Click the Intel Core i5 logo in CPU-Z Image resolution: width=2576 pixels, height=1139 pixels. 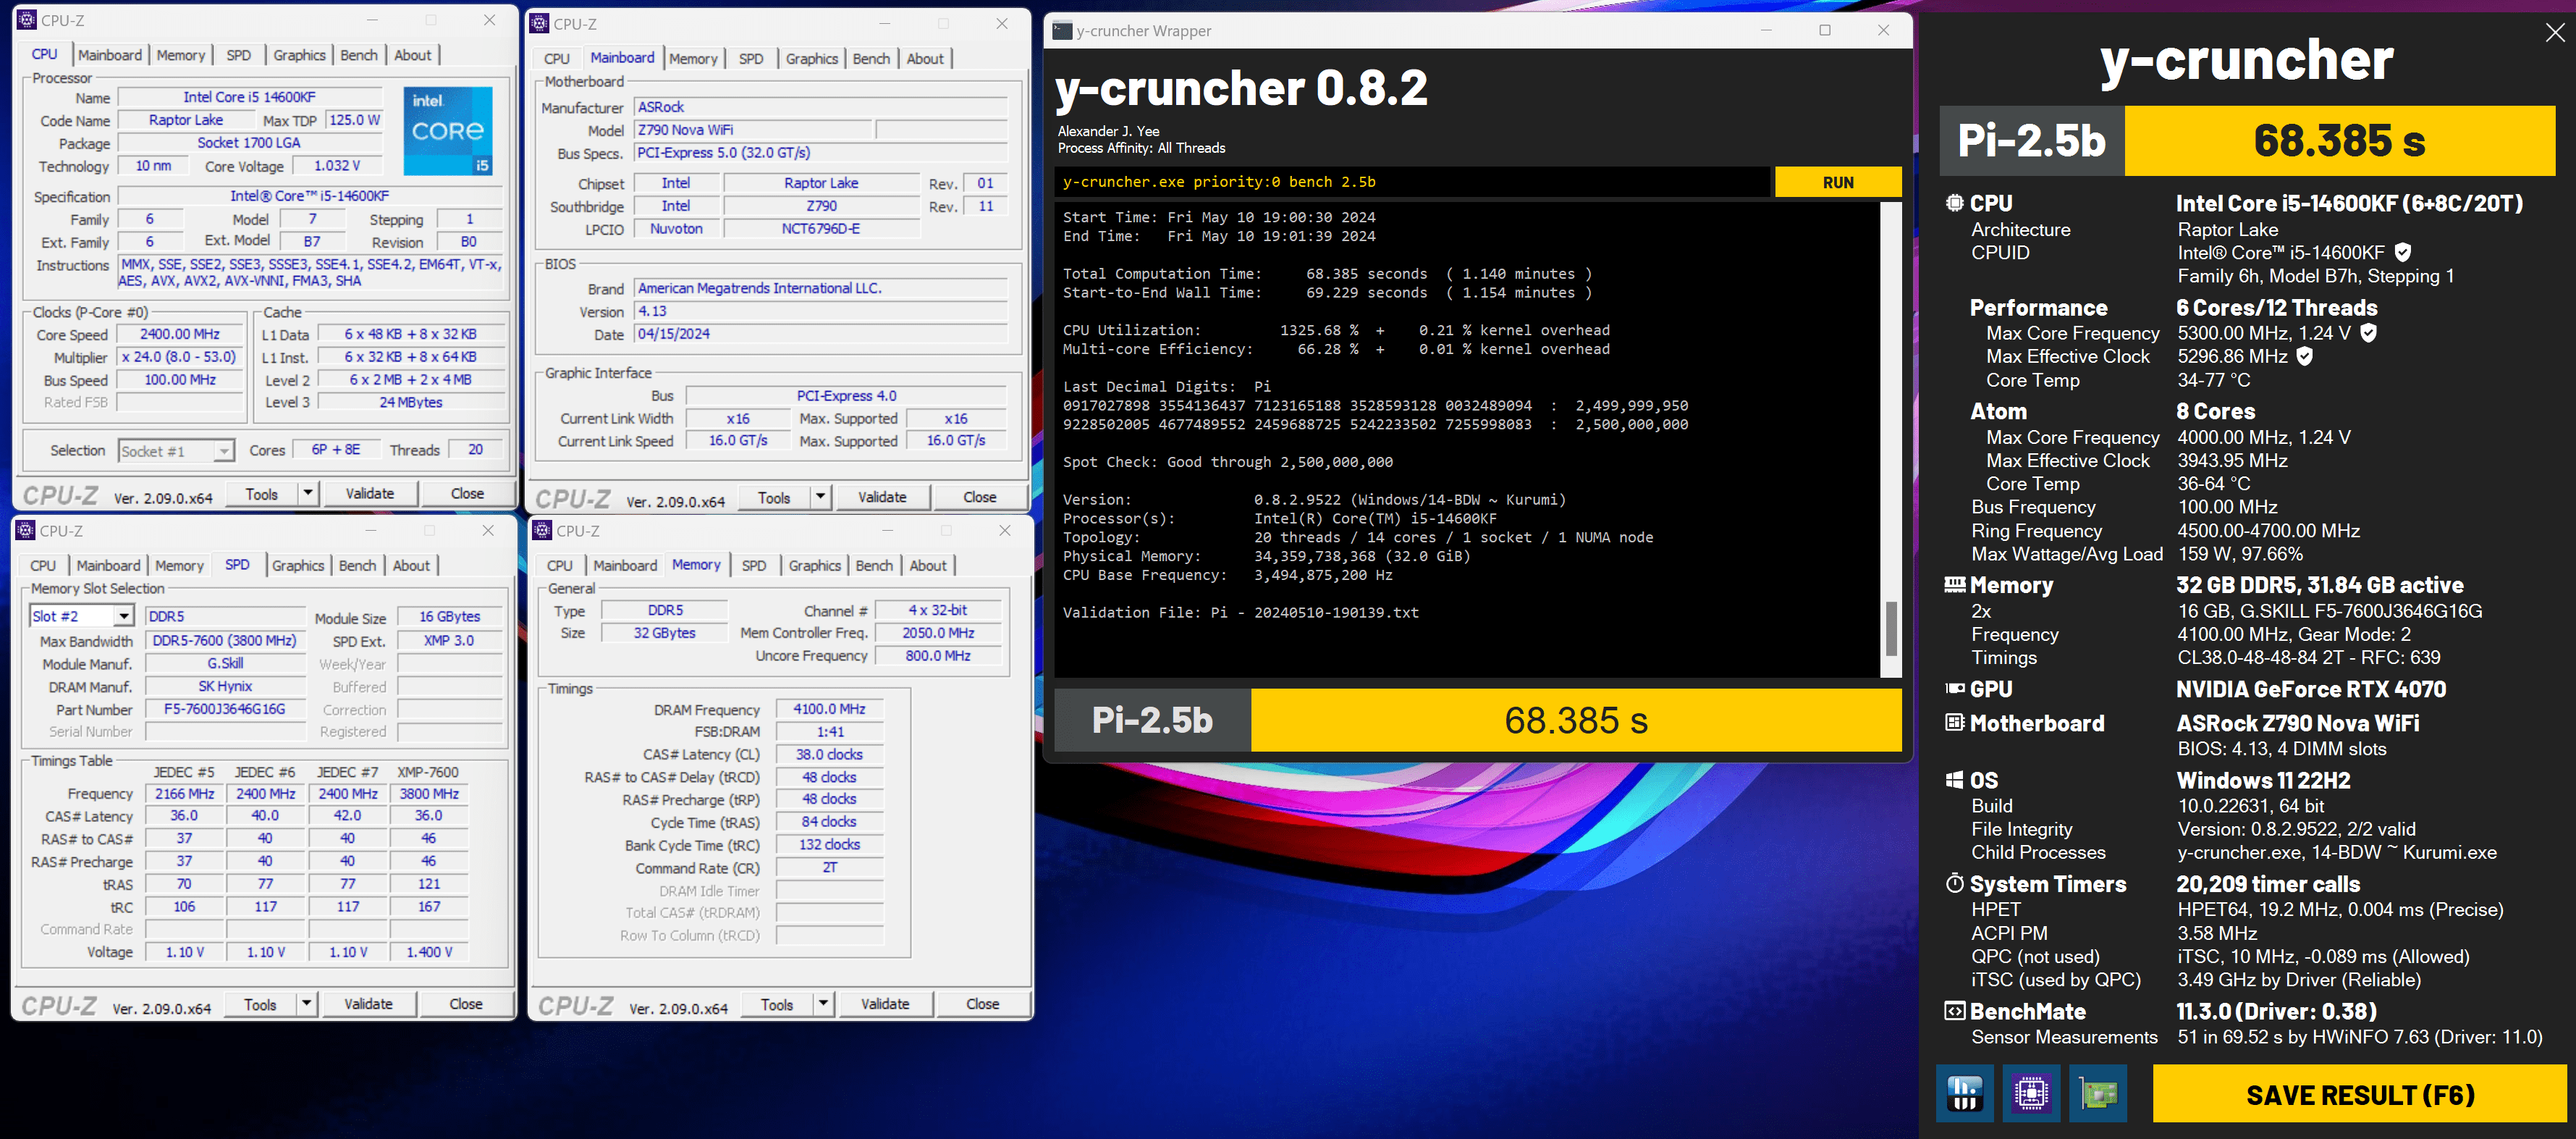click(448, 131)
